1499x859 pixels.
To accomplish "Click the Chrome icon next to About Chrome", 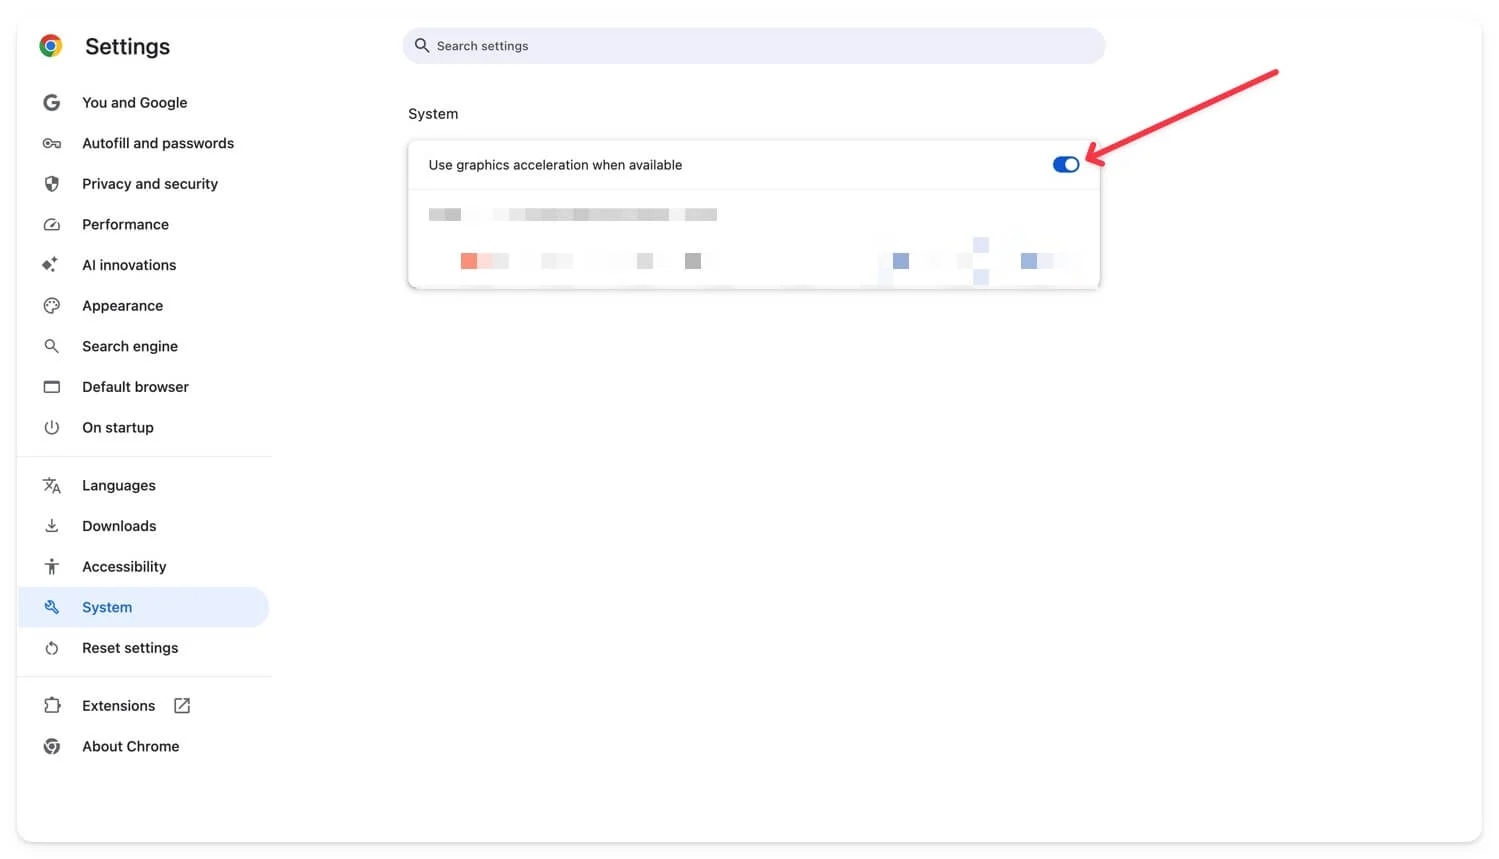I will 52,747.
